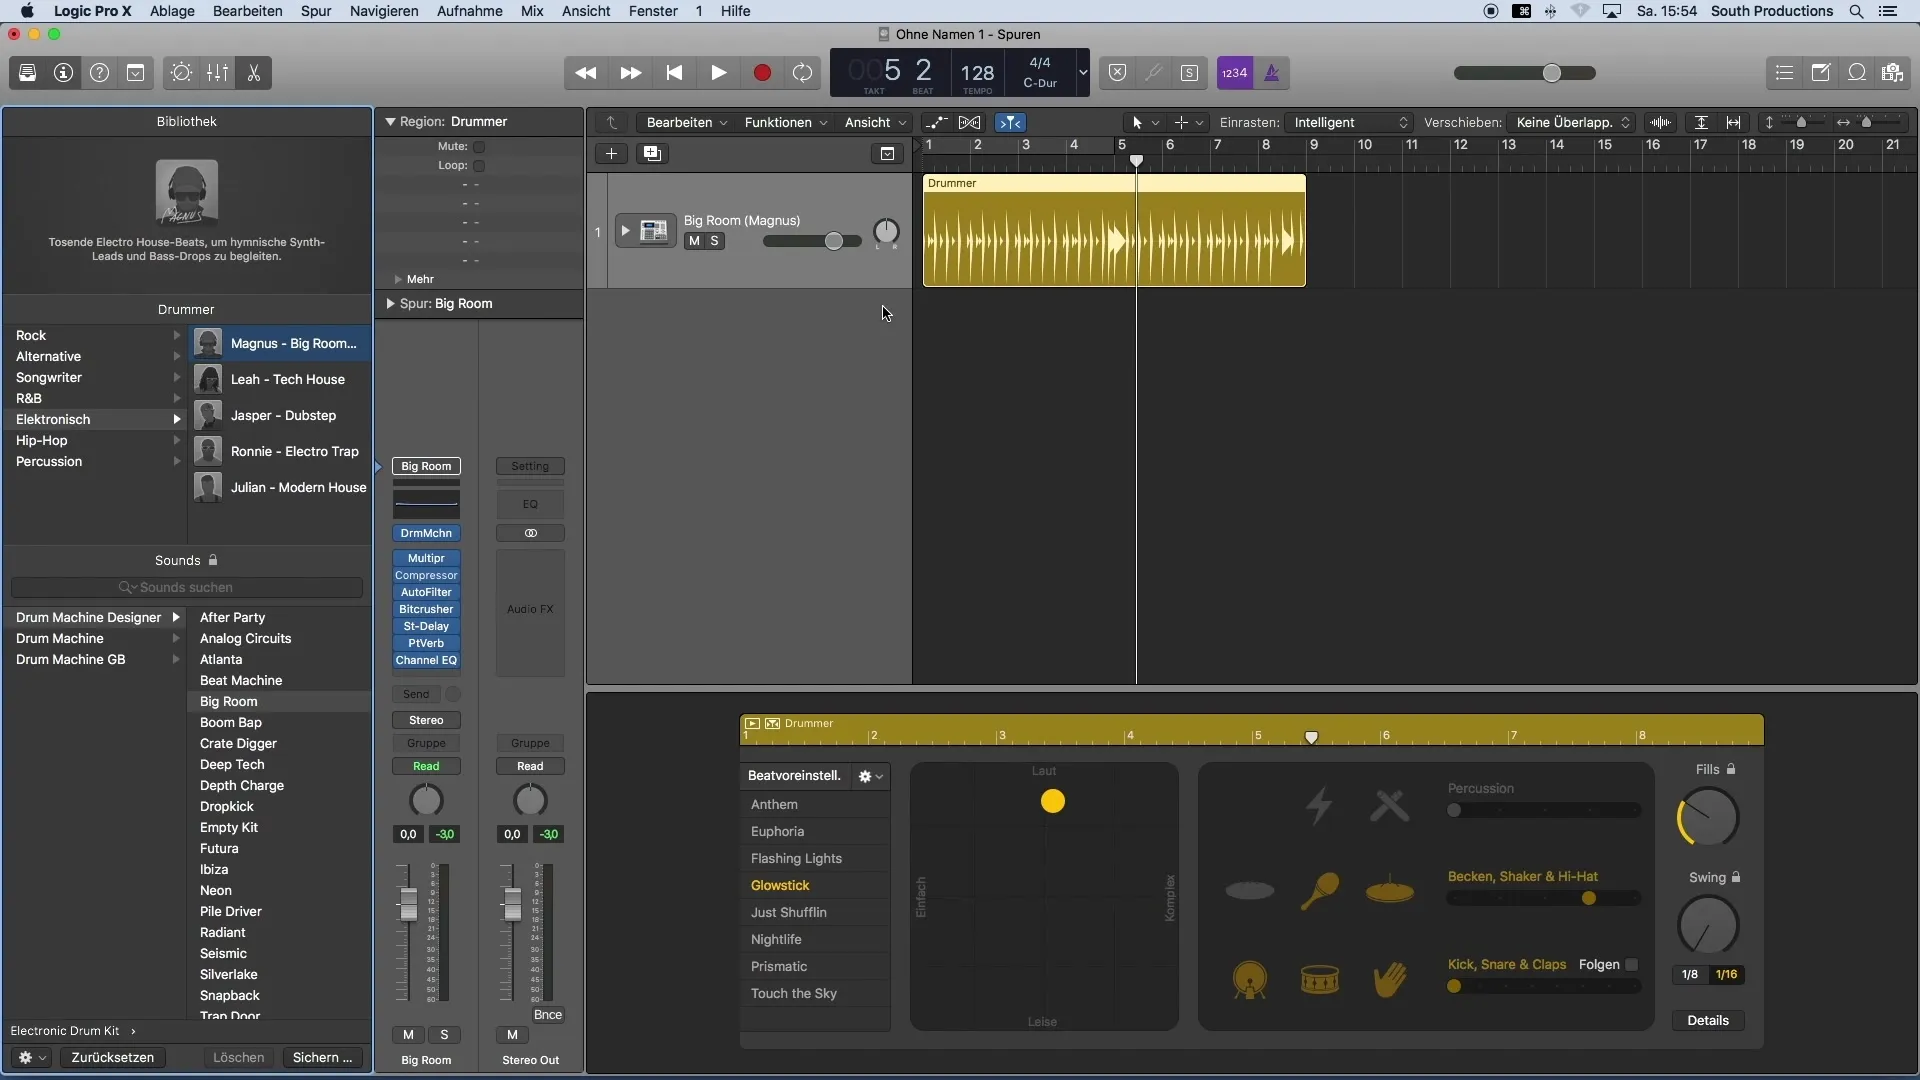Click the Record button in transport

(x=761, y=73)
